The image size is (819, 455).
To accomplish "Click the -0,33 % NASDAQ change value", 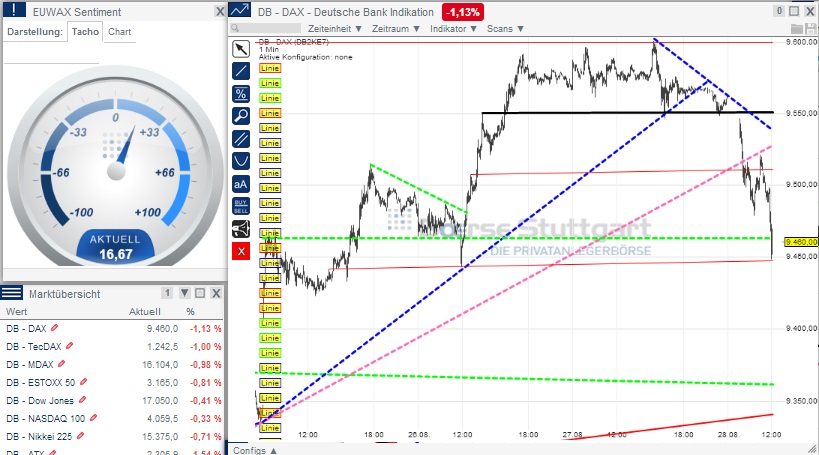I will click(205, 418).
